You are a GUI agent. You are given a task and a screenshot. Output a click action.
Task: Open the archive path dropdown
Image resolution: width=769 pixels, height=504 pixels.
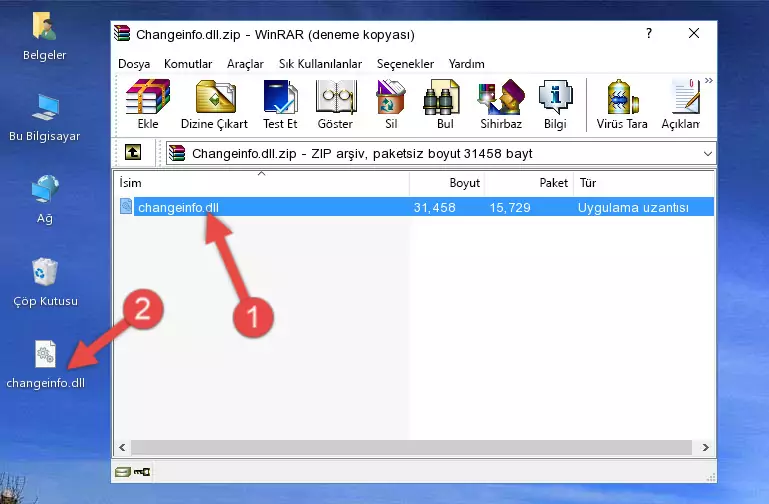[x=708, y=153]
